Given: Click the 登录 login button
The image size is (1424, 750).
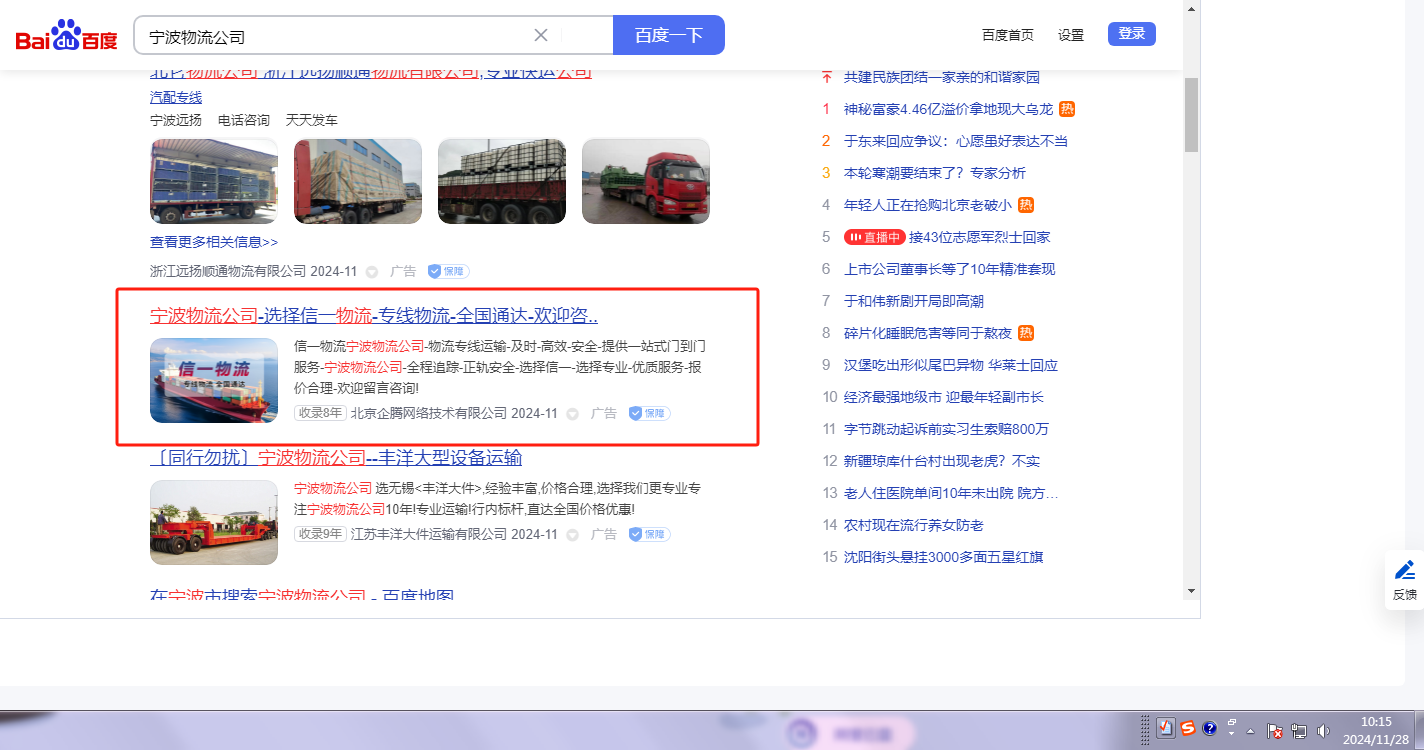Looking at the screenshot, I should point(1132,34).
